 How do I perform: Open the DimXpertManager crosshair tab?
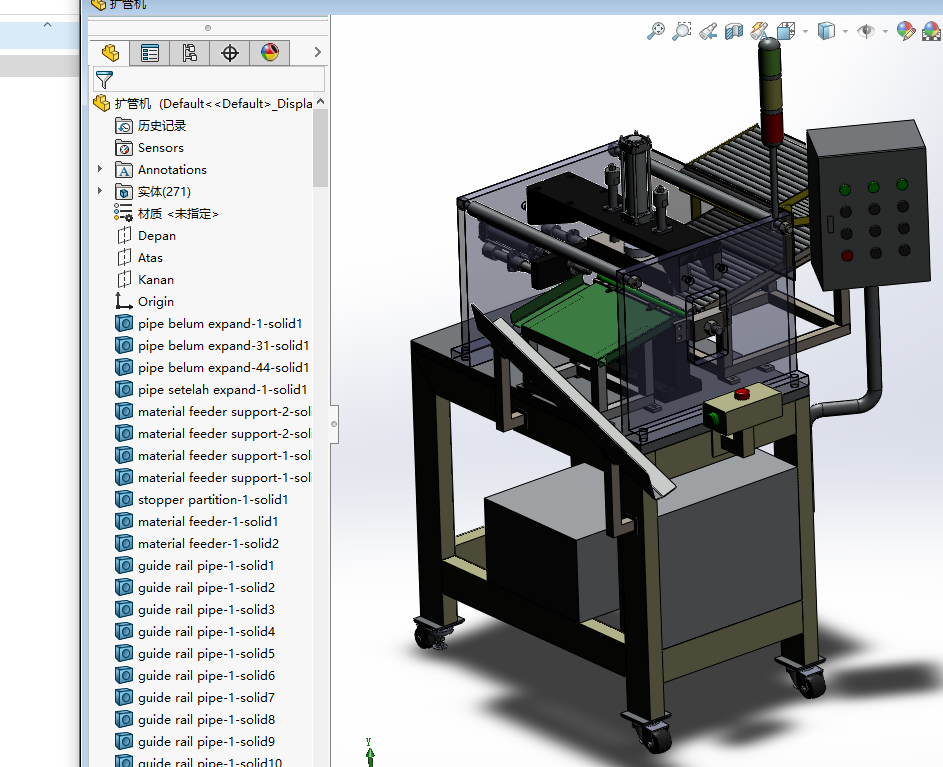pos(230,53)
